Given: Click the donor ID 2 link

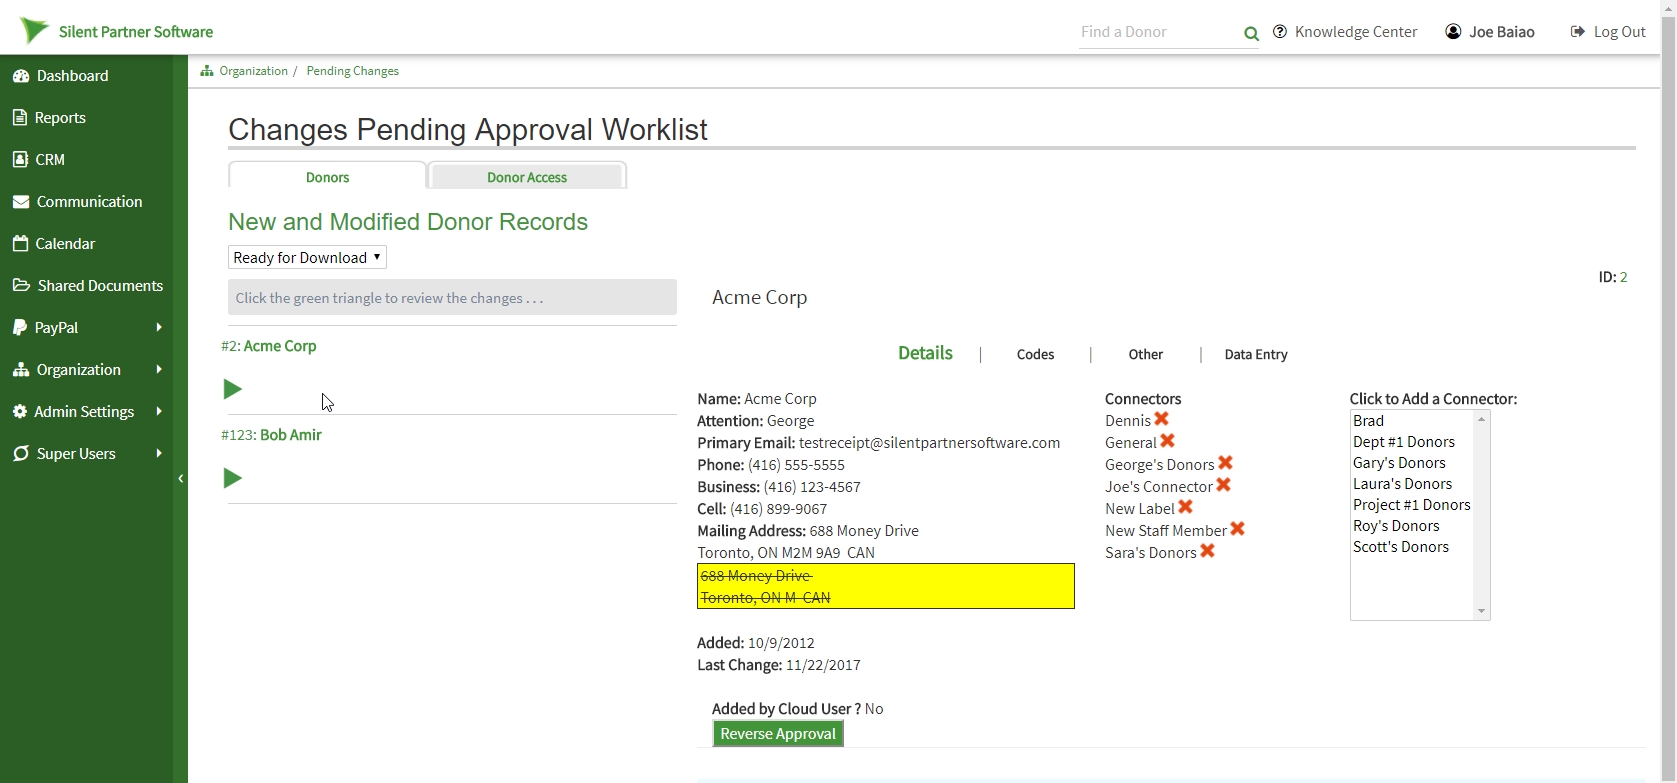Looking at the screenshot, I should tap(1624, 277).
